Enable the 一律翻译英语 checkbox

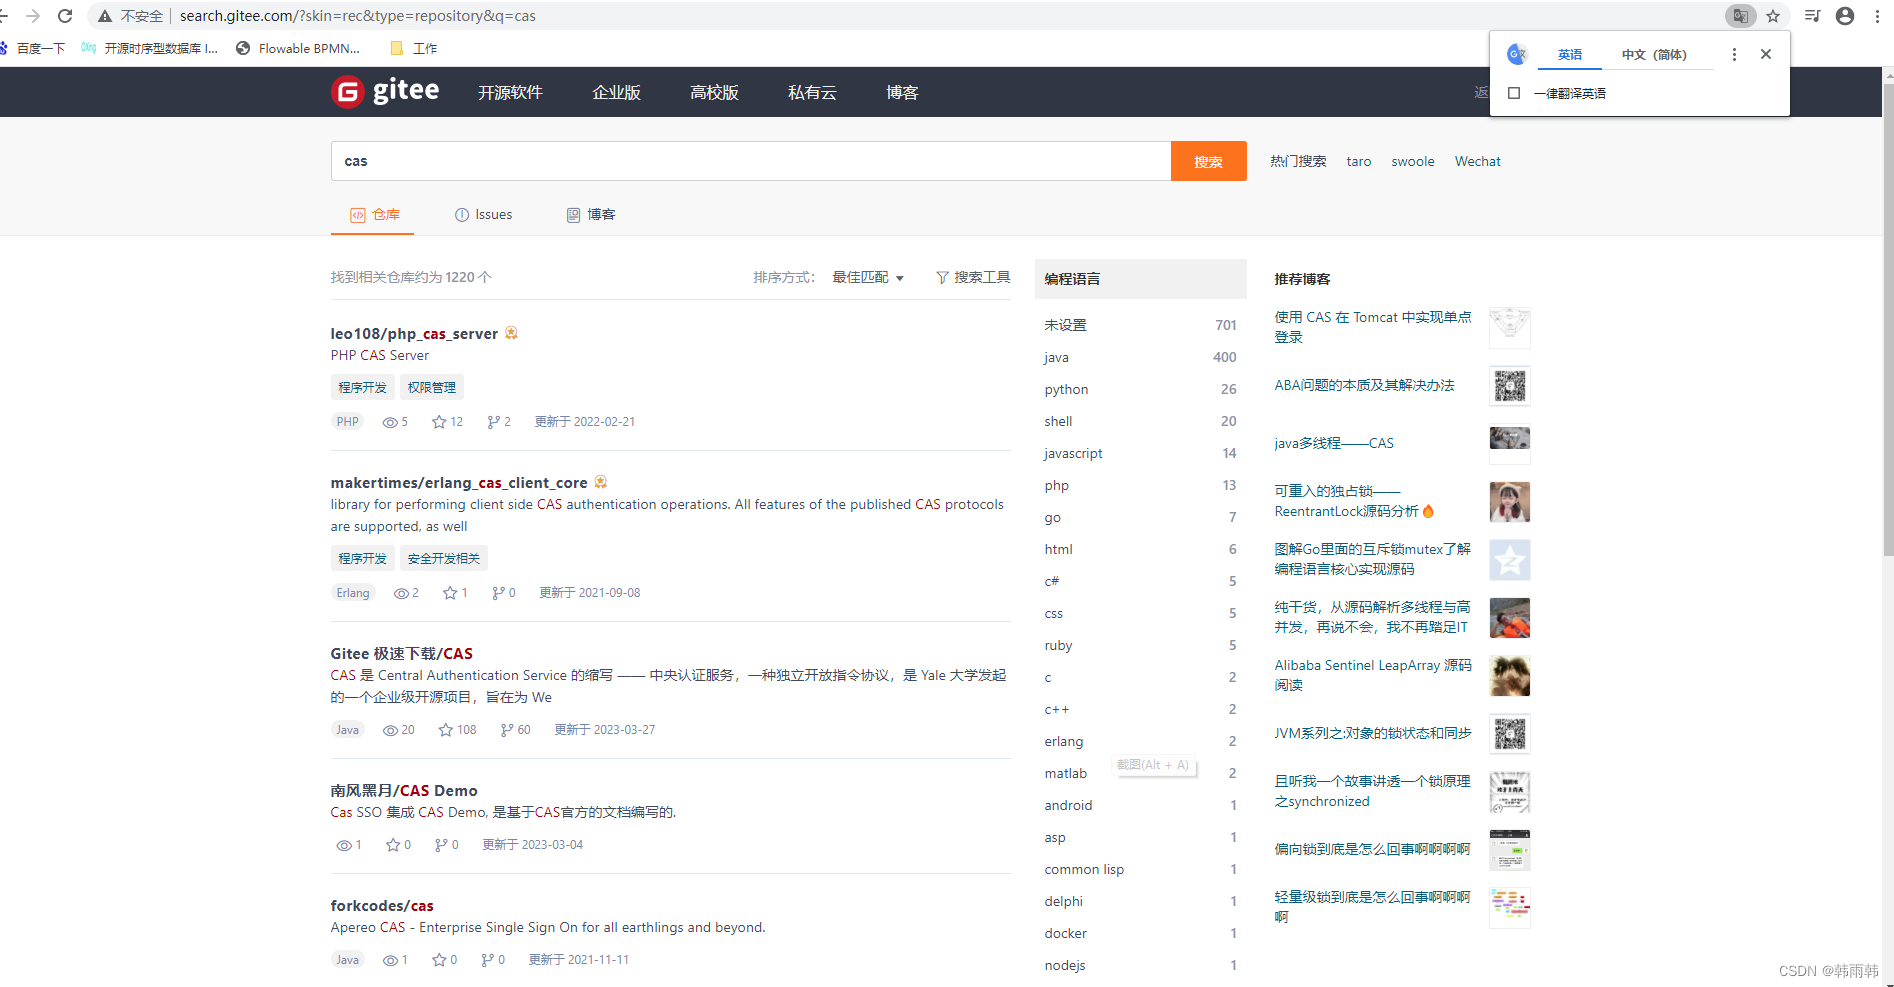coord(1514,92)
